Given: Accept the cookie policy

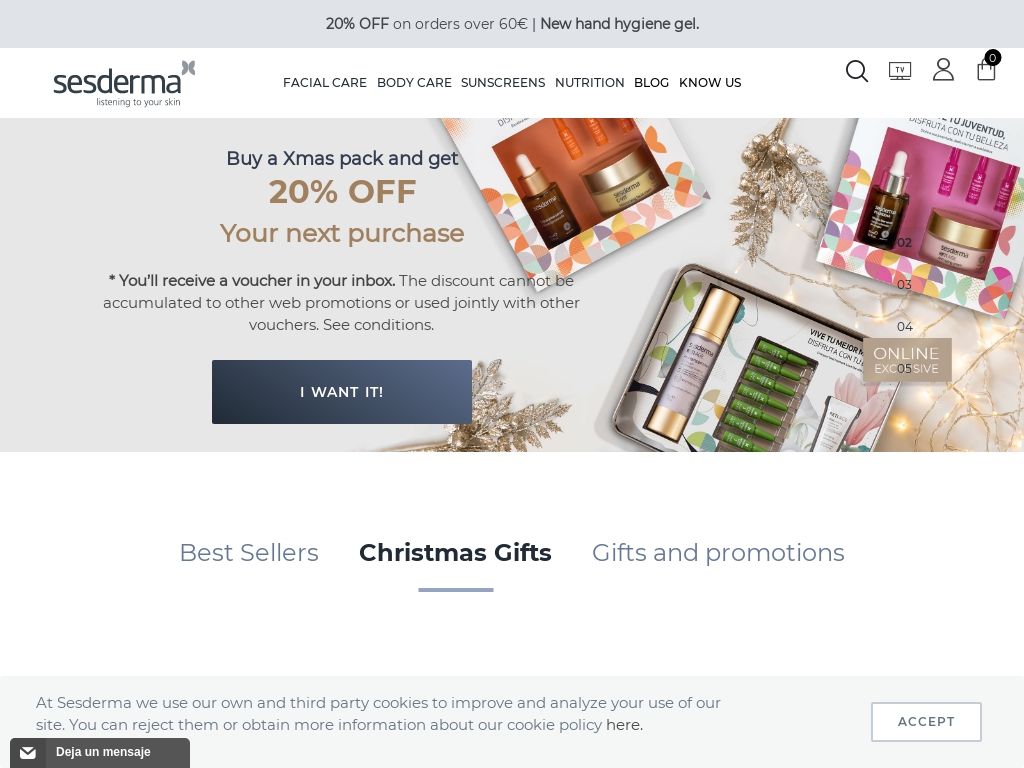Looking at the screenshot, I should pos(926,722).
